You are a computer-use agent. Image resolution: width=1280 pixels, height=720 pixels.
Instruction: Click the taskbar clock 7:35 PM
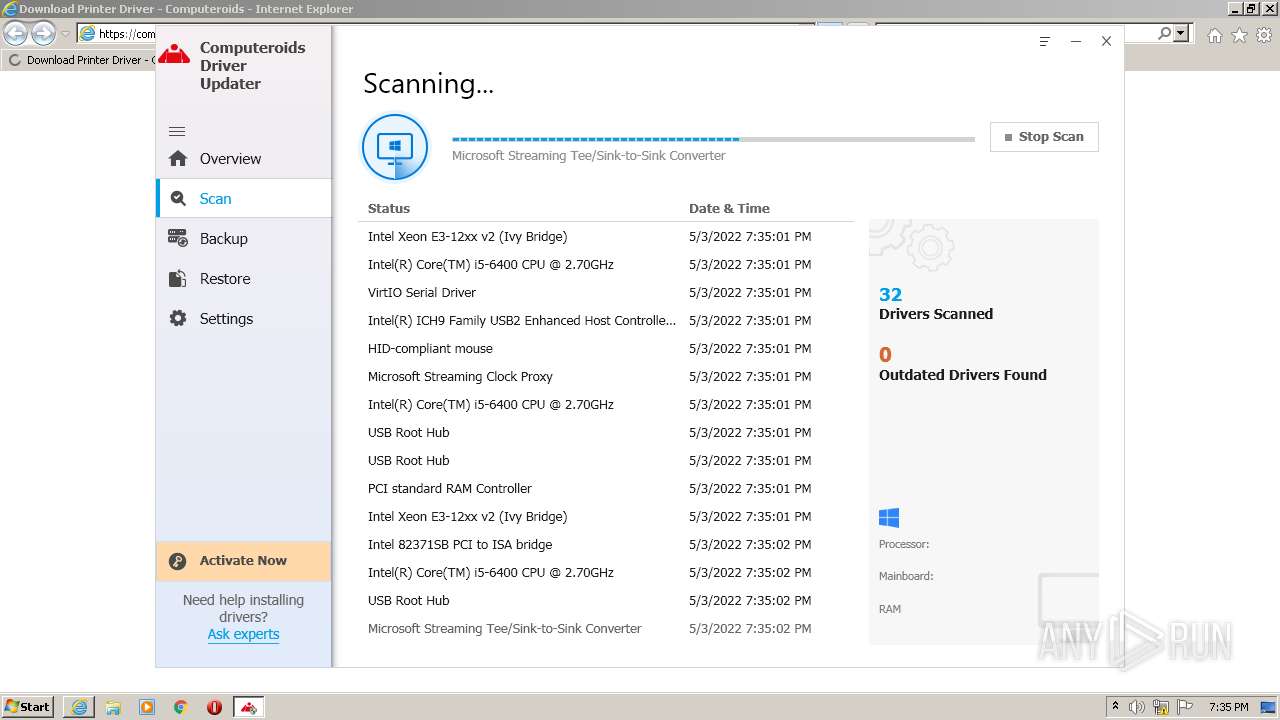coord(1229,707)
